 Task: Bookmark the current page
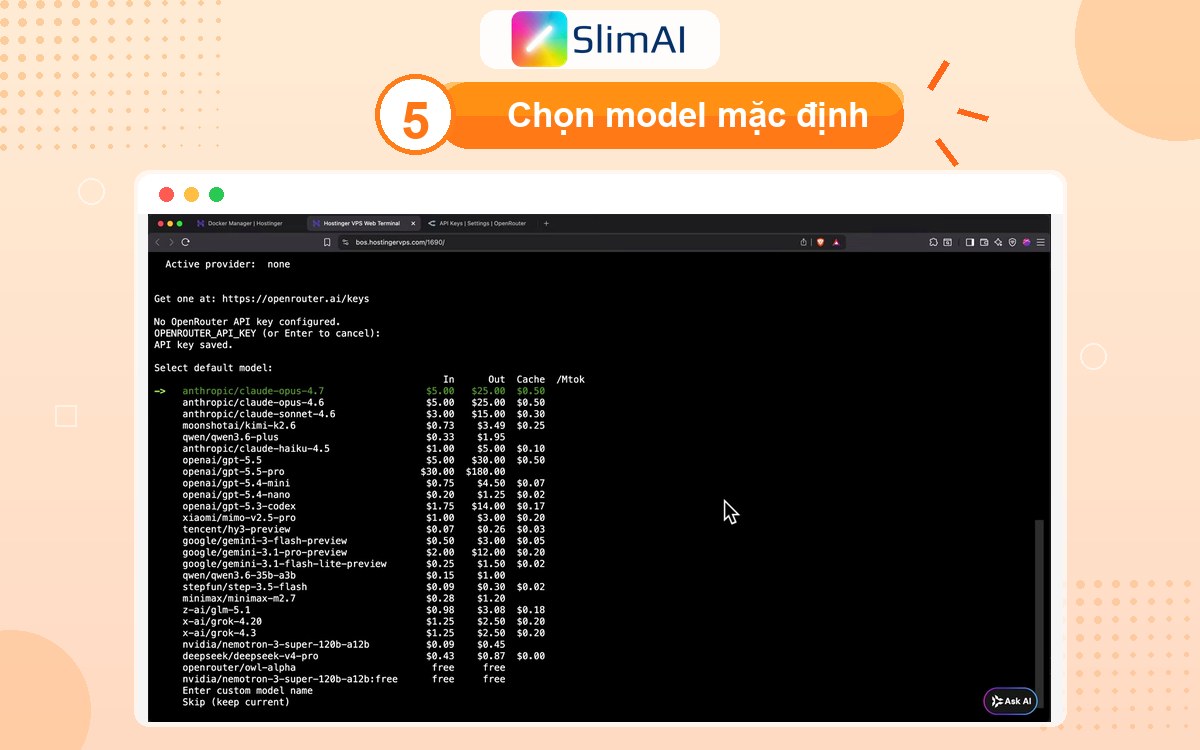(x=327, y=242)
